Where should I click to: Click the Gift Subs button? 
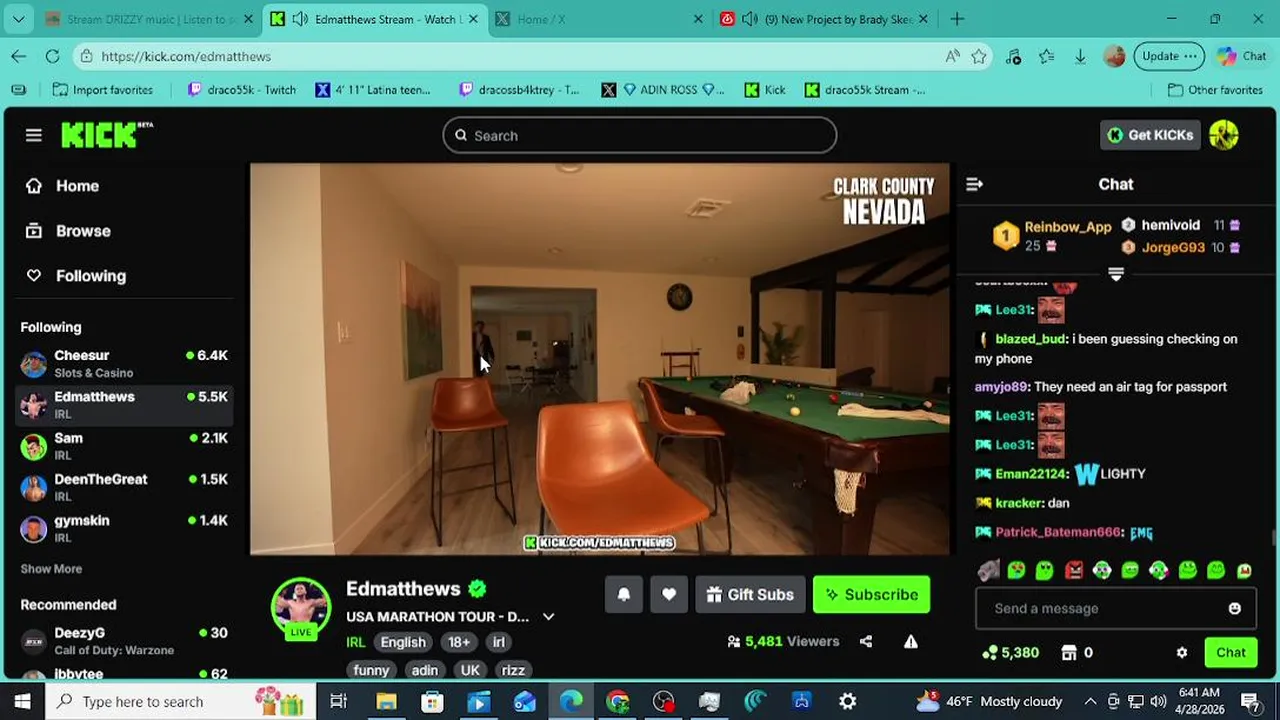750,594
